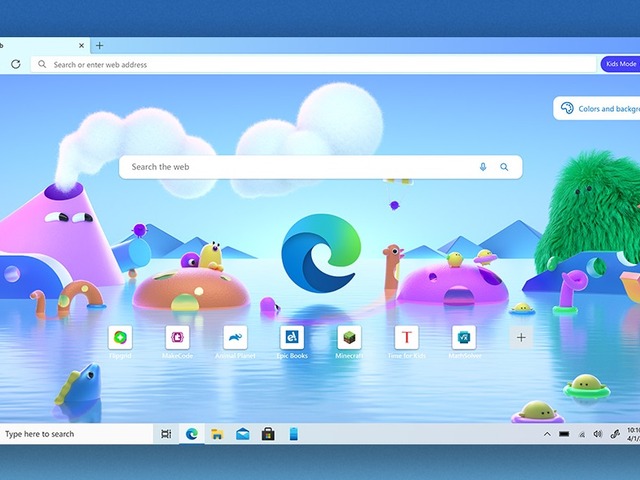This screenshot has width=640, height=480.
Task: Click the magnifier icon in web search box
Action: click(505, 167)
